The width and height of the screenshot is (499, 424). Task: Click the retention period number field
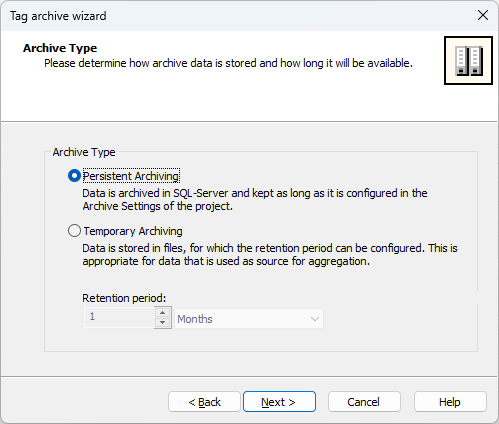coord(119,318)
